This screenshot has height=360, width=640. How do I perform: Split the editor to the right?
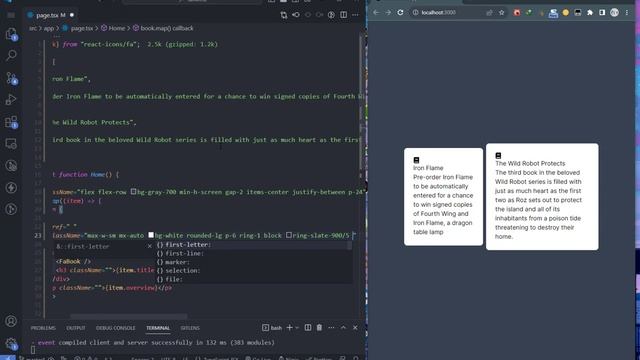point(344,15)
